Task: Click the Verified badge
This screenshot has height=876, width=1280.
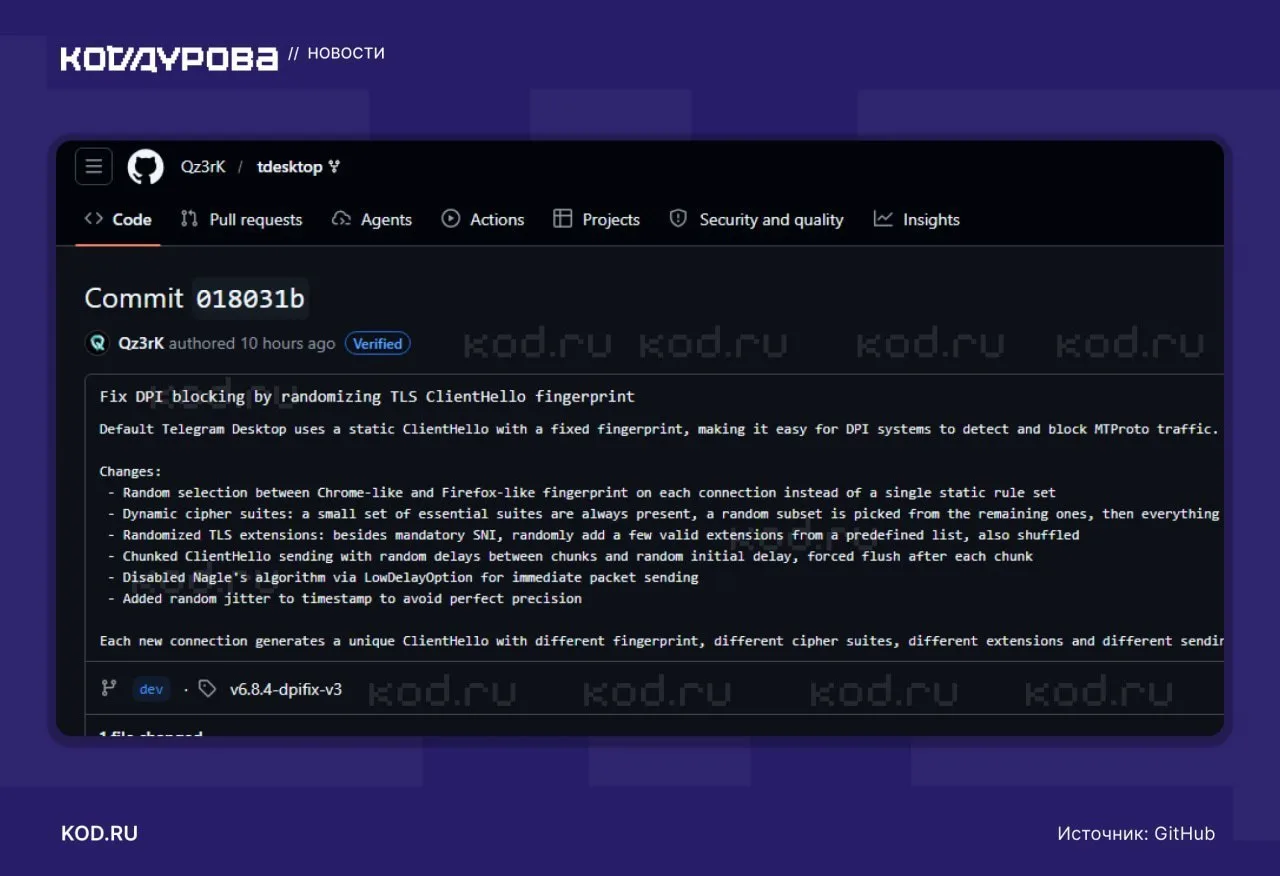Action: click(378, 343)
